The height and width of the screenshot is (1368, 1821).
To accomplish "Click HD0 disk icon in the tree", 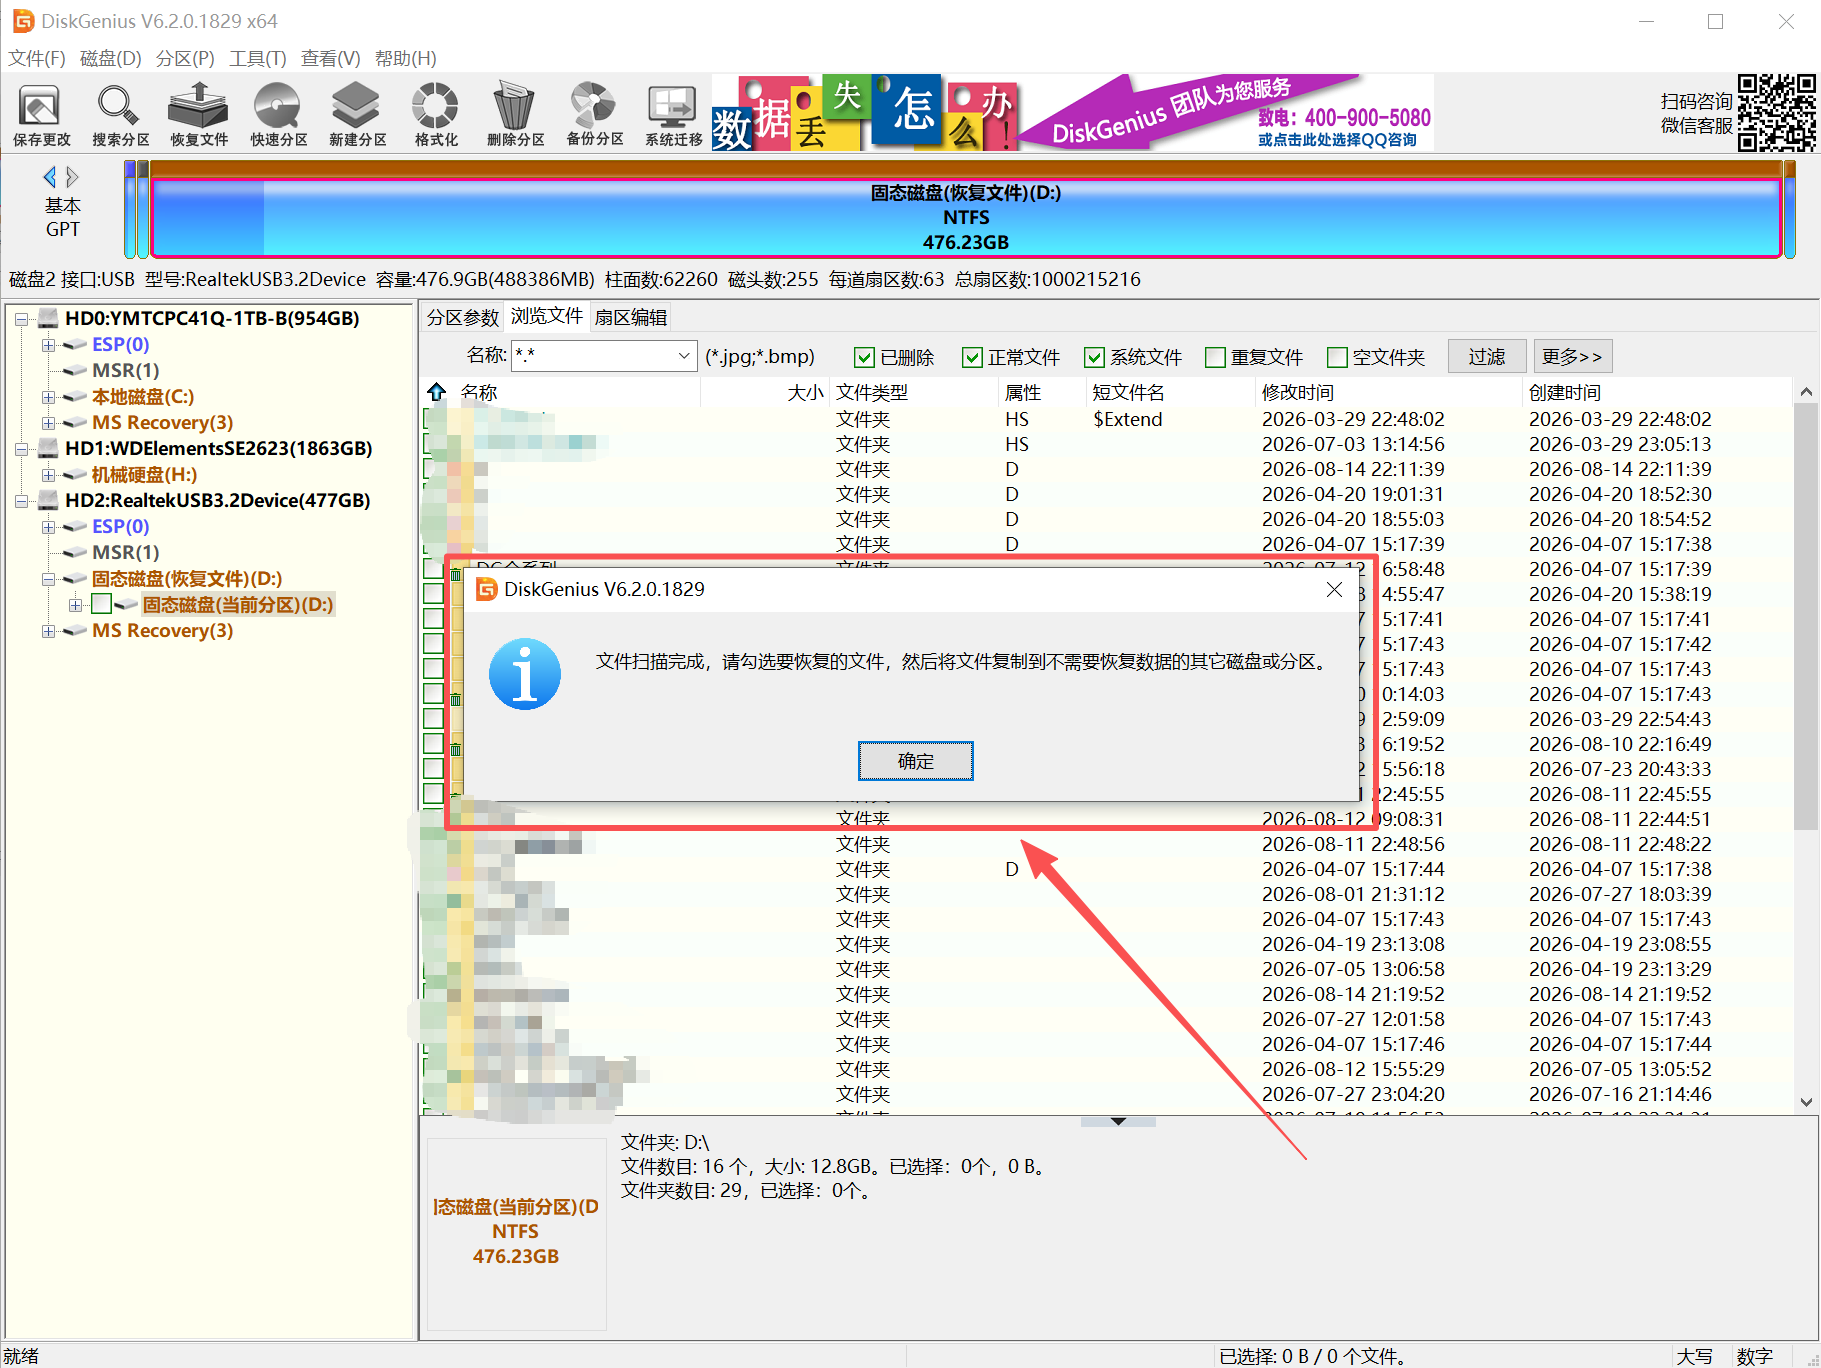I will tap(48, 319).
